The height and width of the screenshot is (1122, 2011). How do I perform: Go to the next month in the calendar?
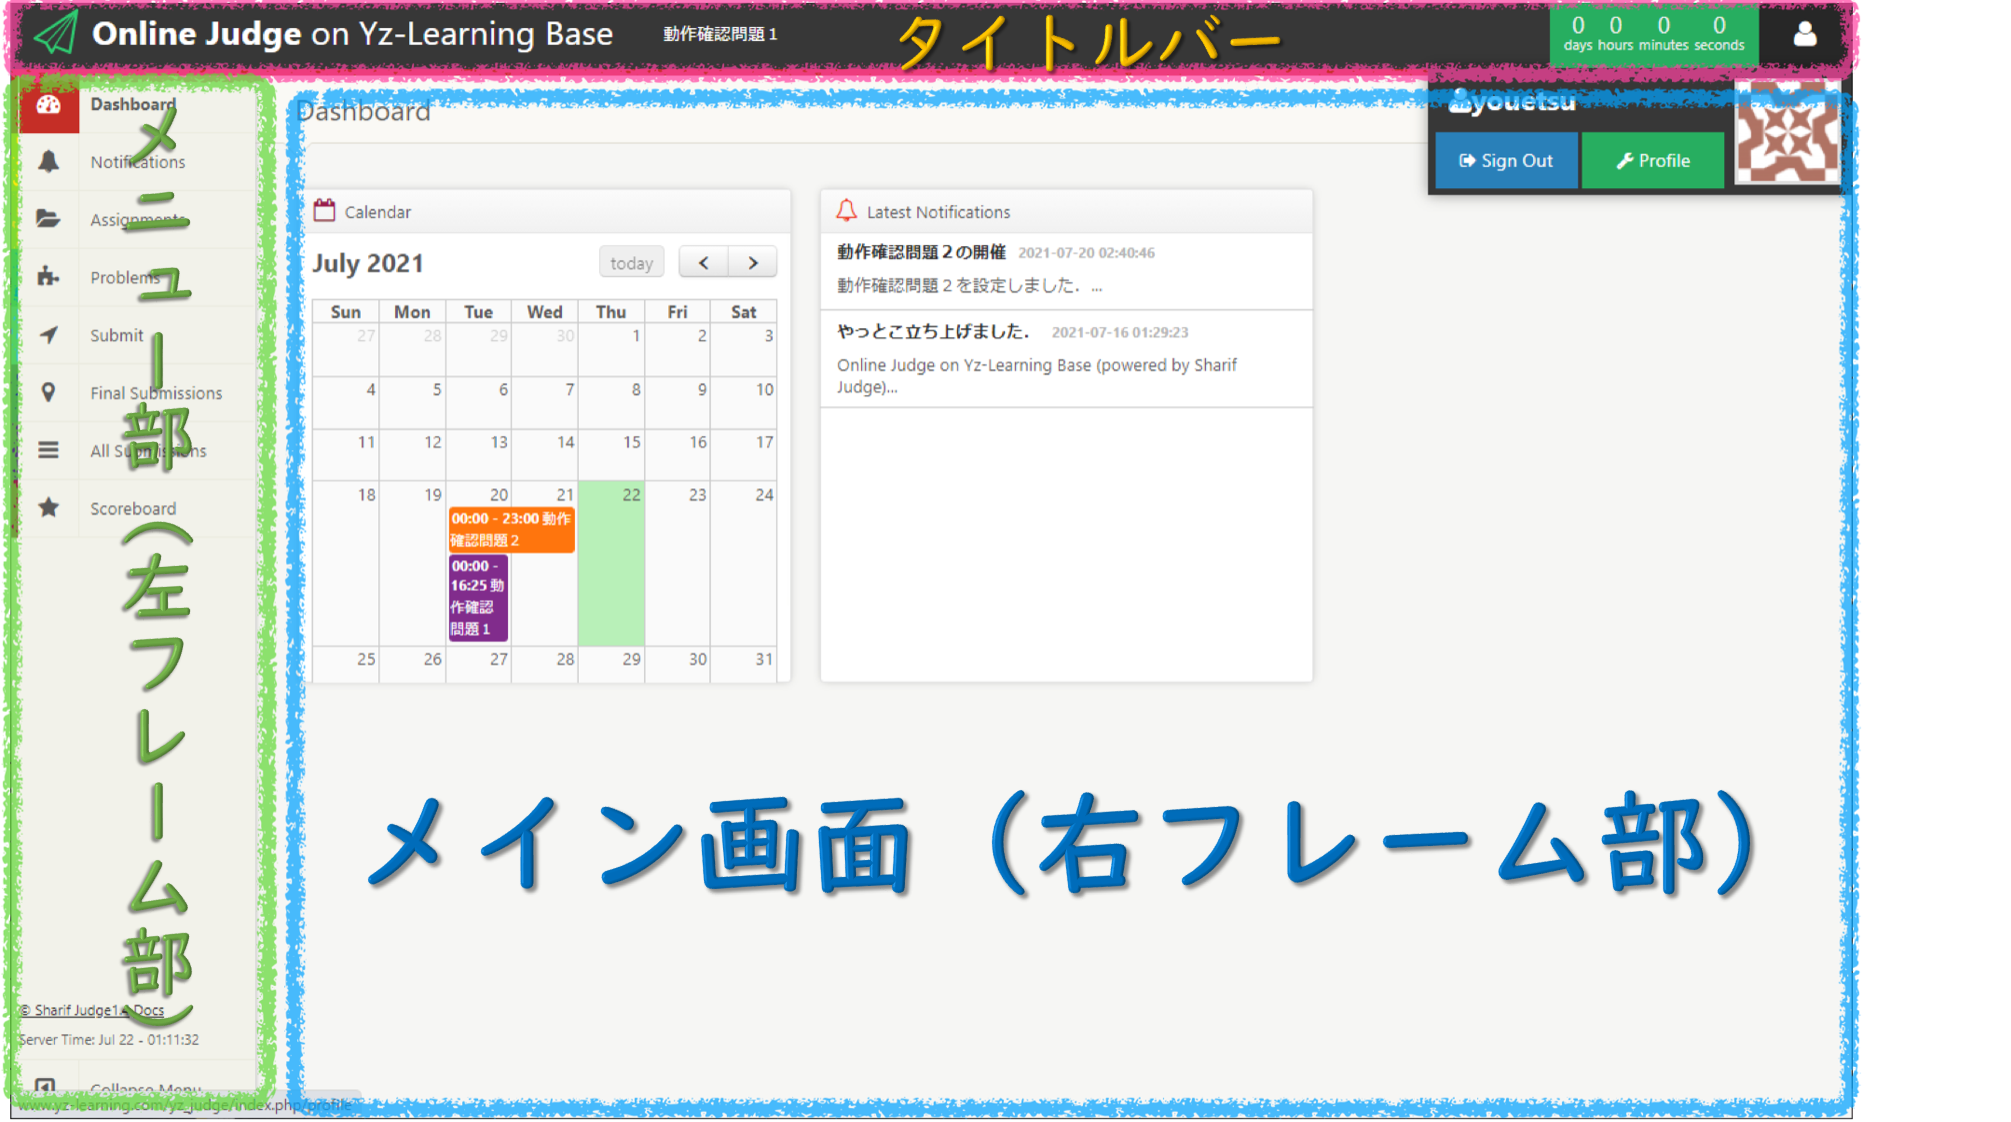[x=753, y=263]
